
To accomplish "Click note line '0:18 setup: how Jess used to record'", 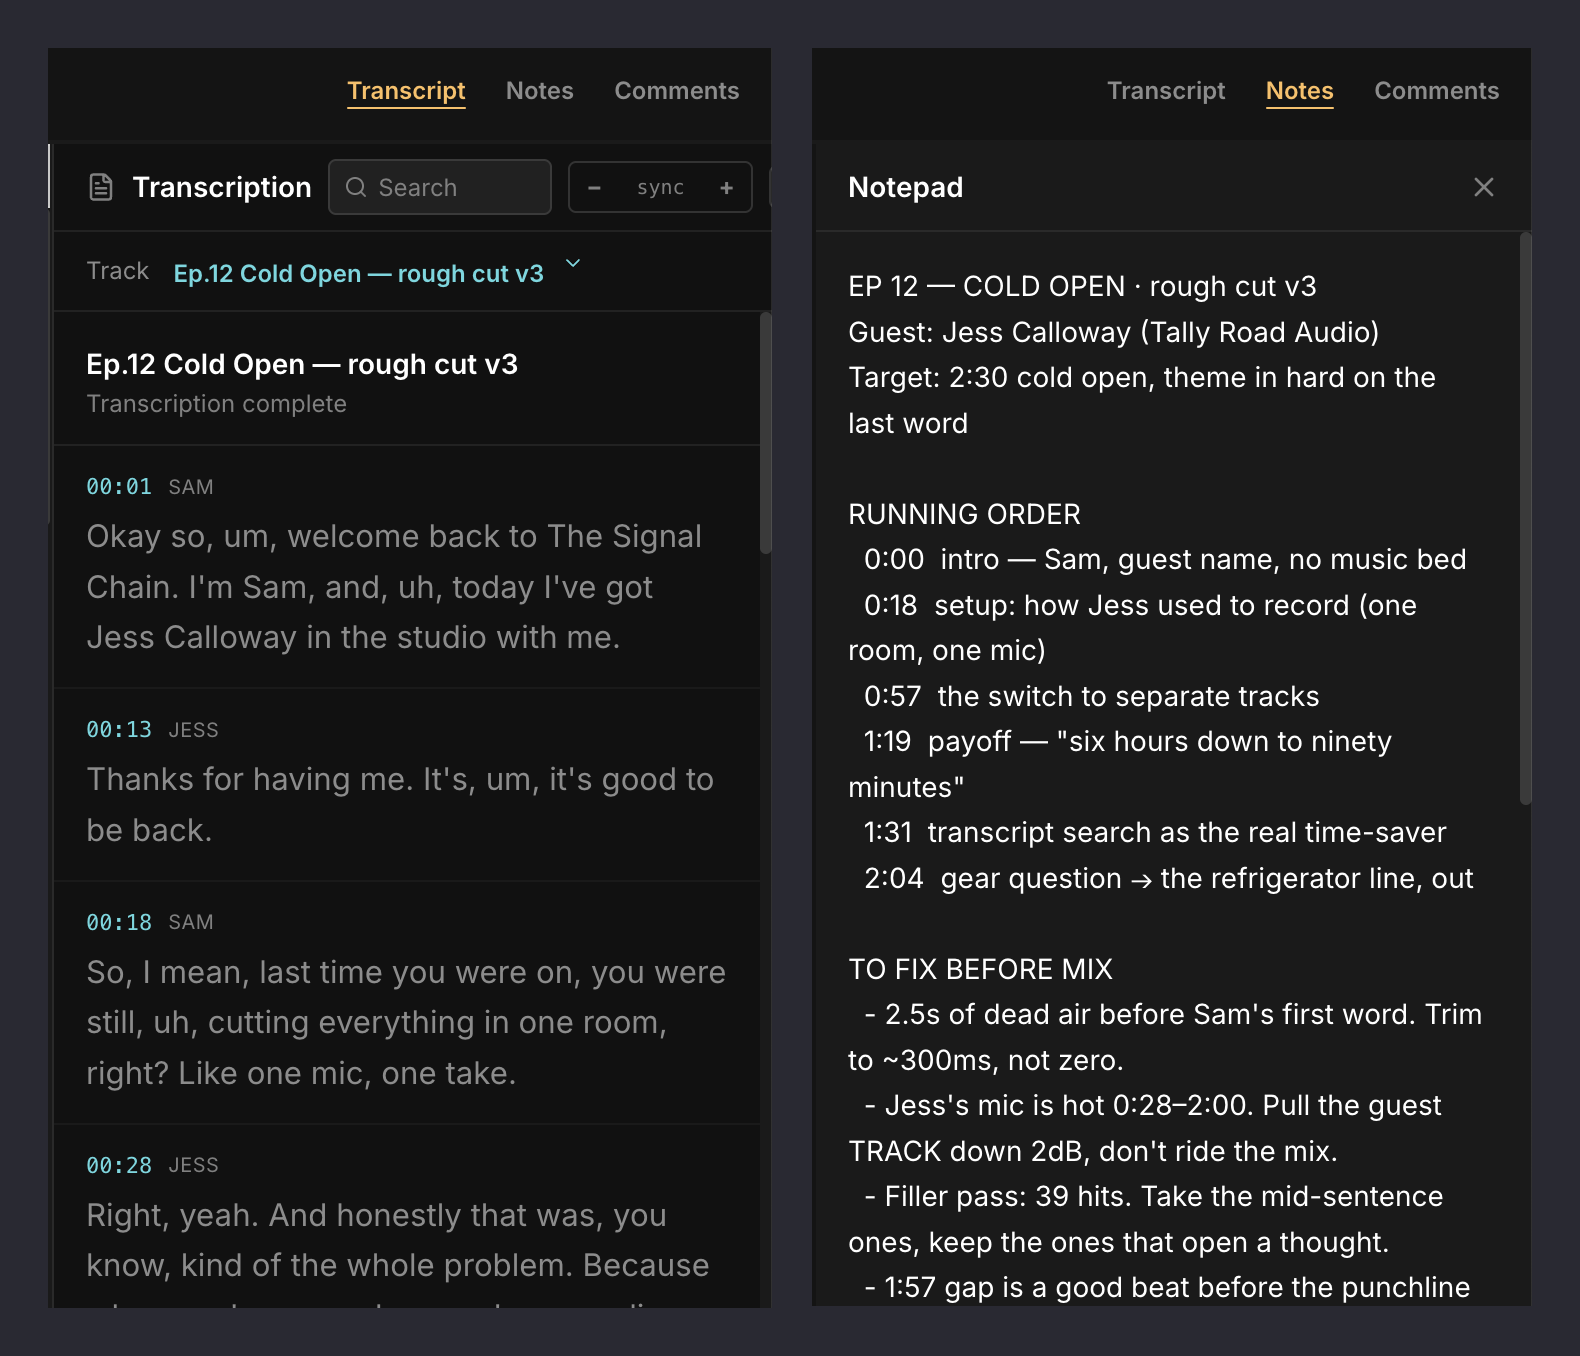I will tap(1132, 628).
